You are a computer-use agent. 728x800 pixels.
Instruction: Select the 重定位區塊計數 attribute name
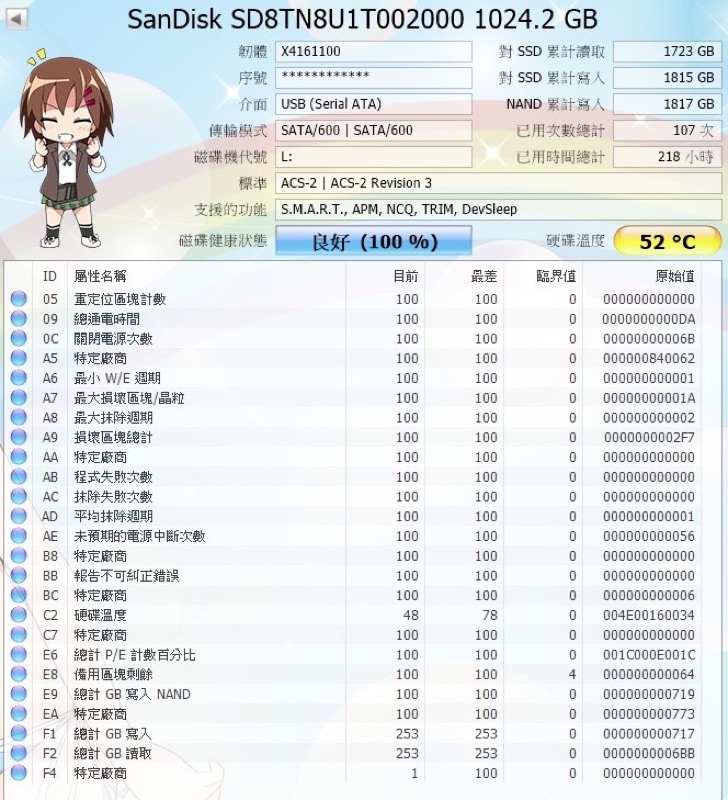tap(120, 299)
